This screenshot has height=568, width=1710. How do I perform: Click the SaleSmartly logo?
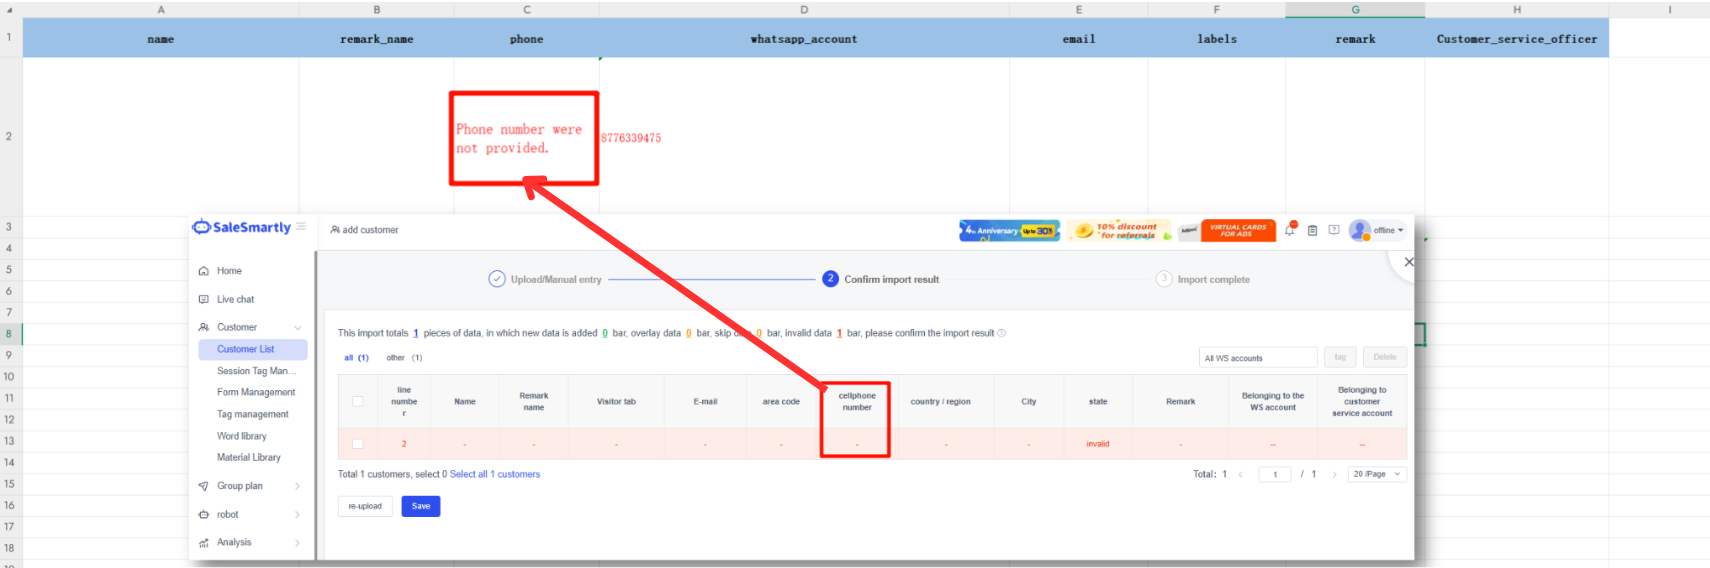241,227
